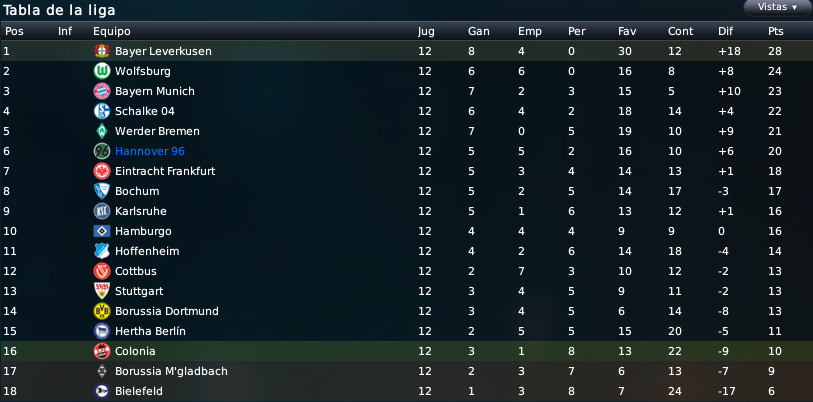Sort by Gan column header
Image resolution: width=813 pixels, height=402 pixels.
click(479, 31)
